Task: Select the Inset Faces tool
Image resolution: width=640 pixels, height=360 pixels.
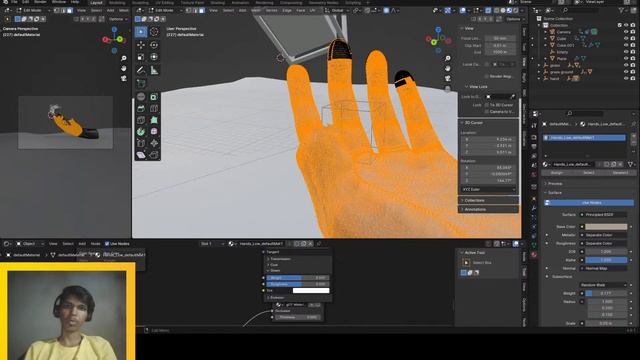Action: coord(154,97)
